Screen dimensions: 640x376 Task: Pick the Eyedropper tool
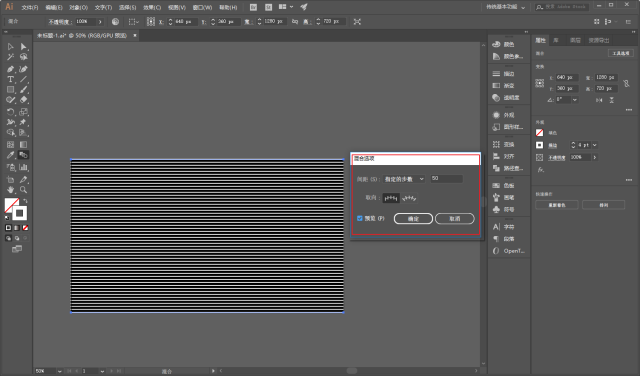click(10, 155)
